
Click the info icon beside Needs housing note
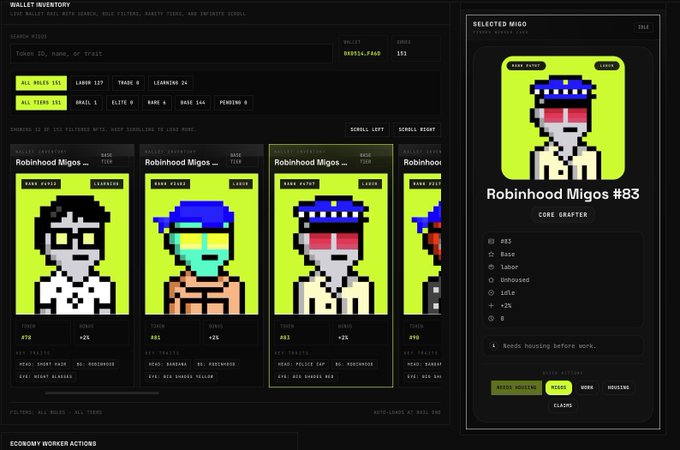[x=493, y=346]
